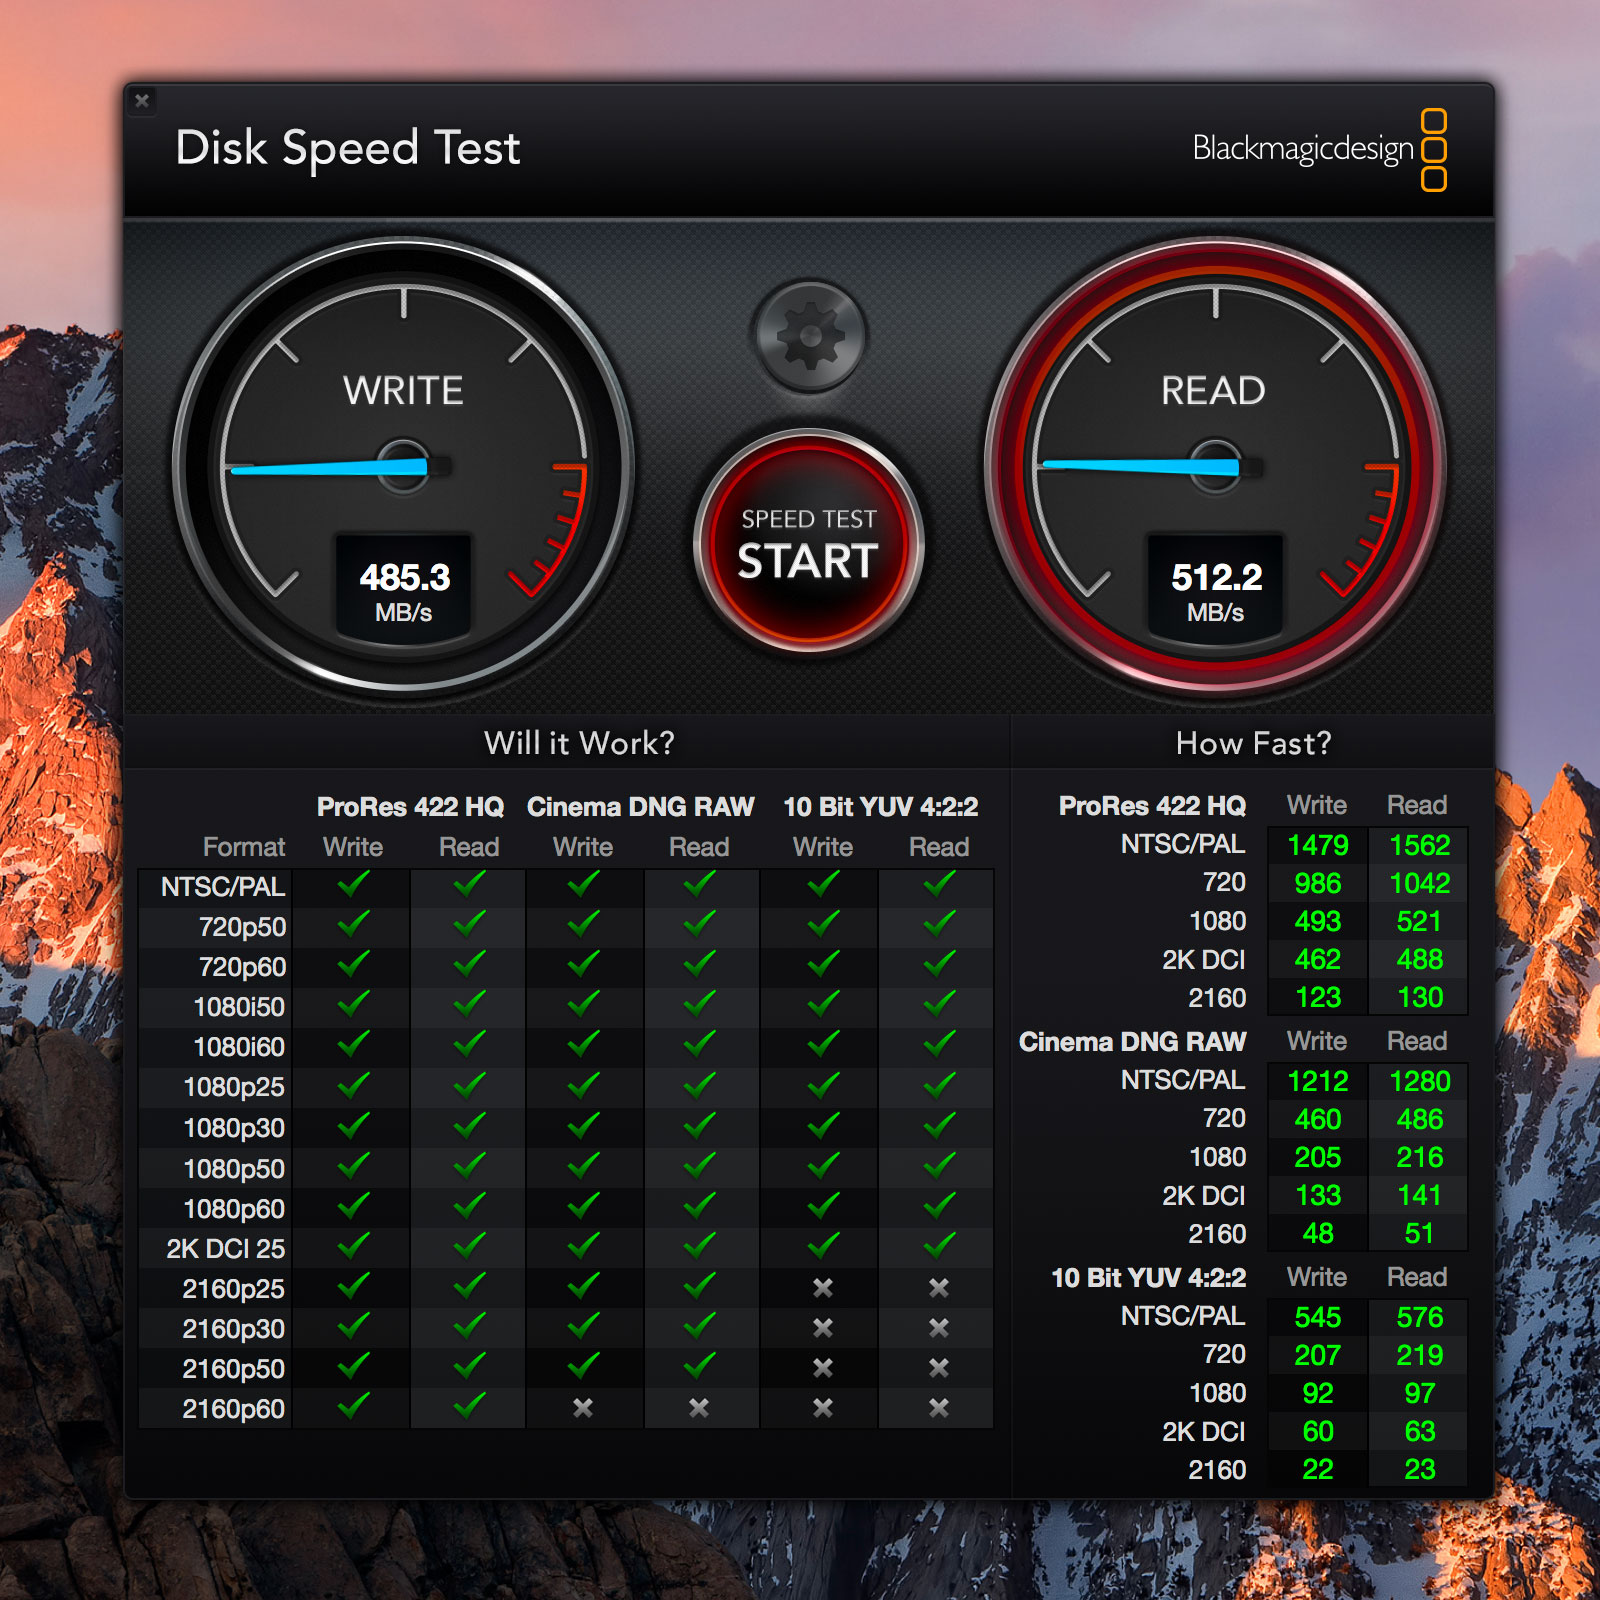Click ProRes NTSC/PAL write value 1479
Screen dimensions: 1600x1600
click(x=1317, y=846)
